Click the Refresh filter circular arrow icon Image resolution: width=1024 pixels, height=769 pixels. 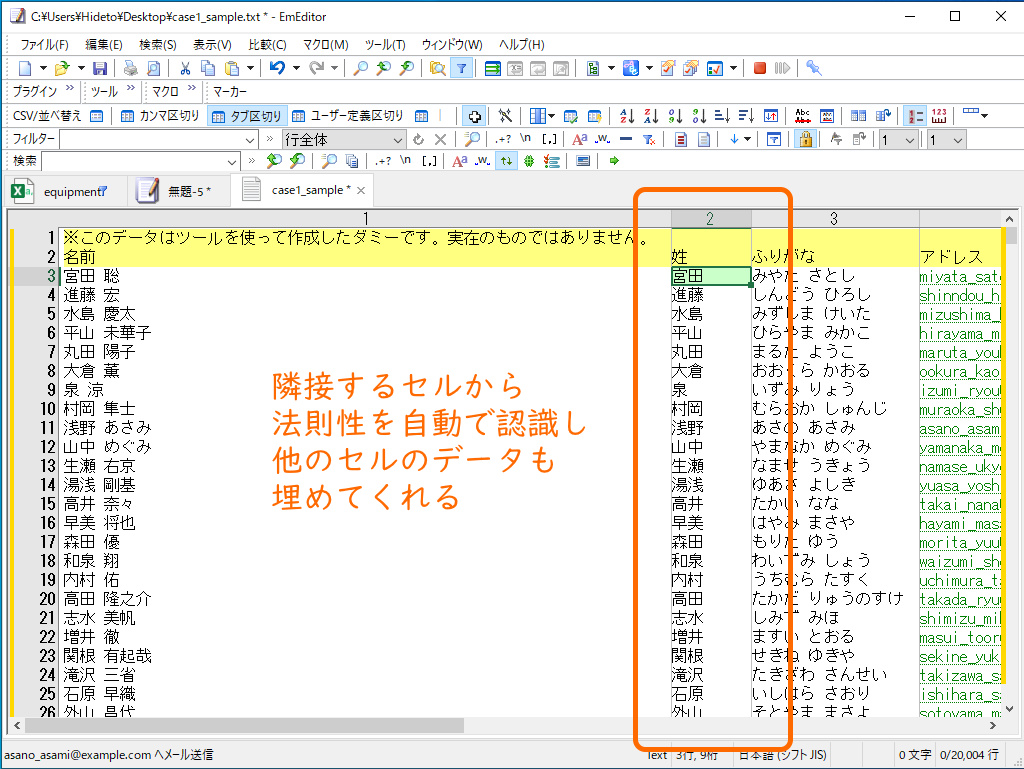[419, 140]
